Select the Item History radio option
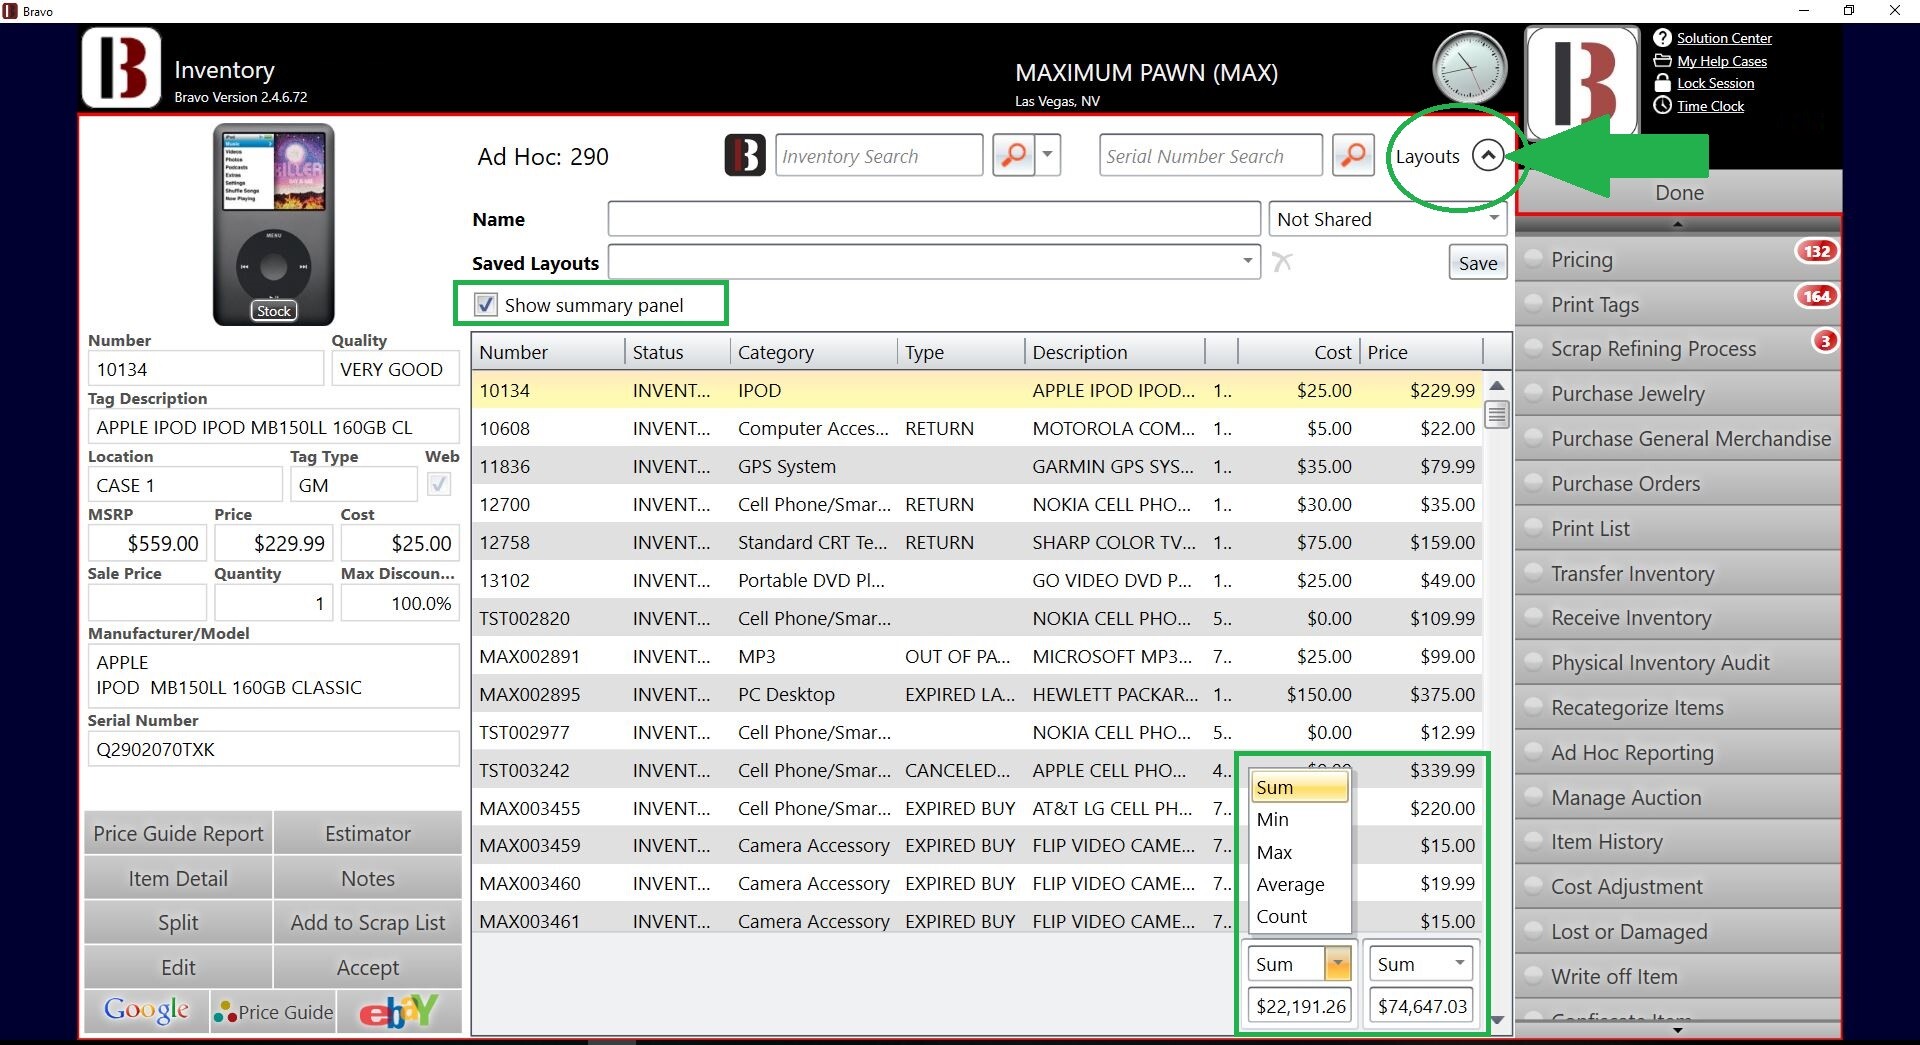This screenshot has width=1920, height=1045. [1533, 842]
